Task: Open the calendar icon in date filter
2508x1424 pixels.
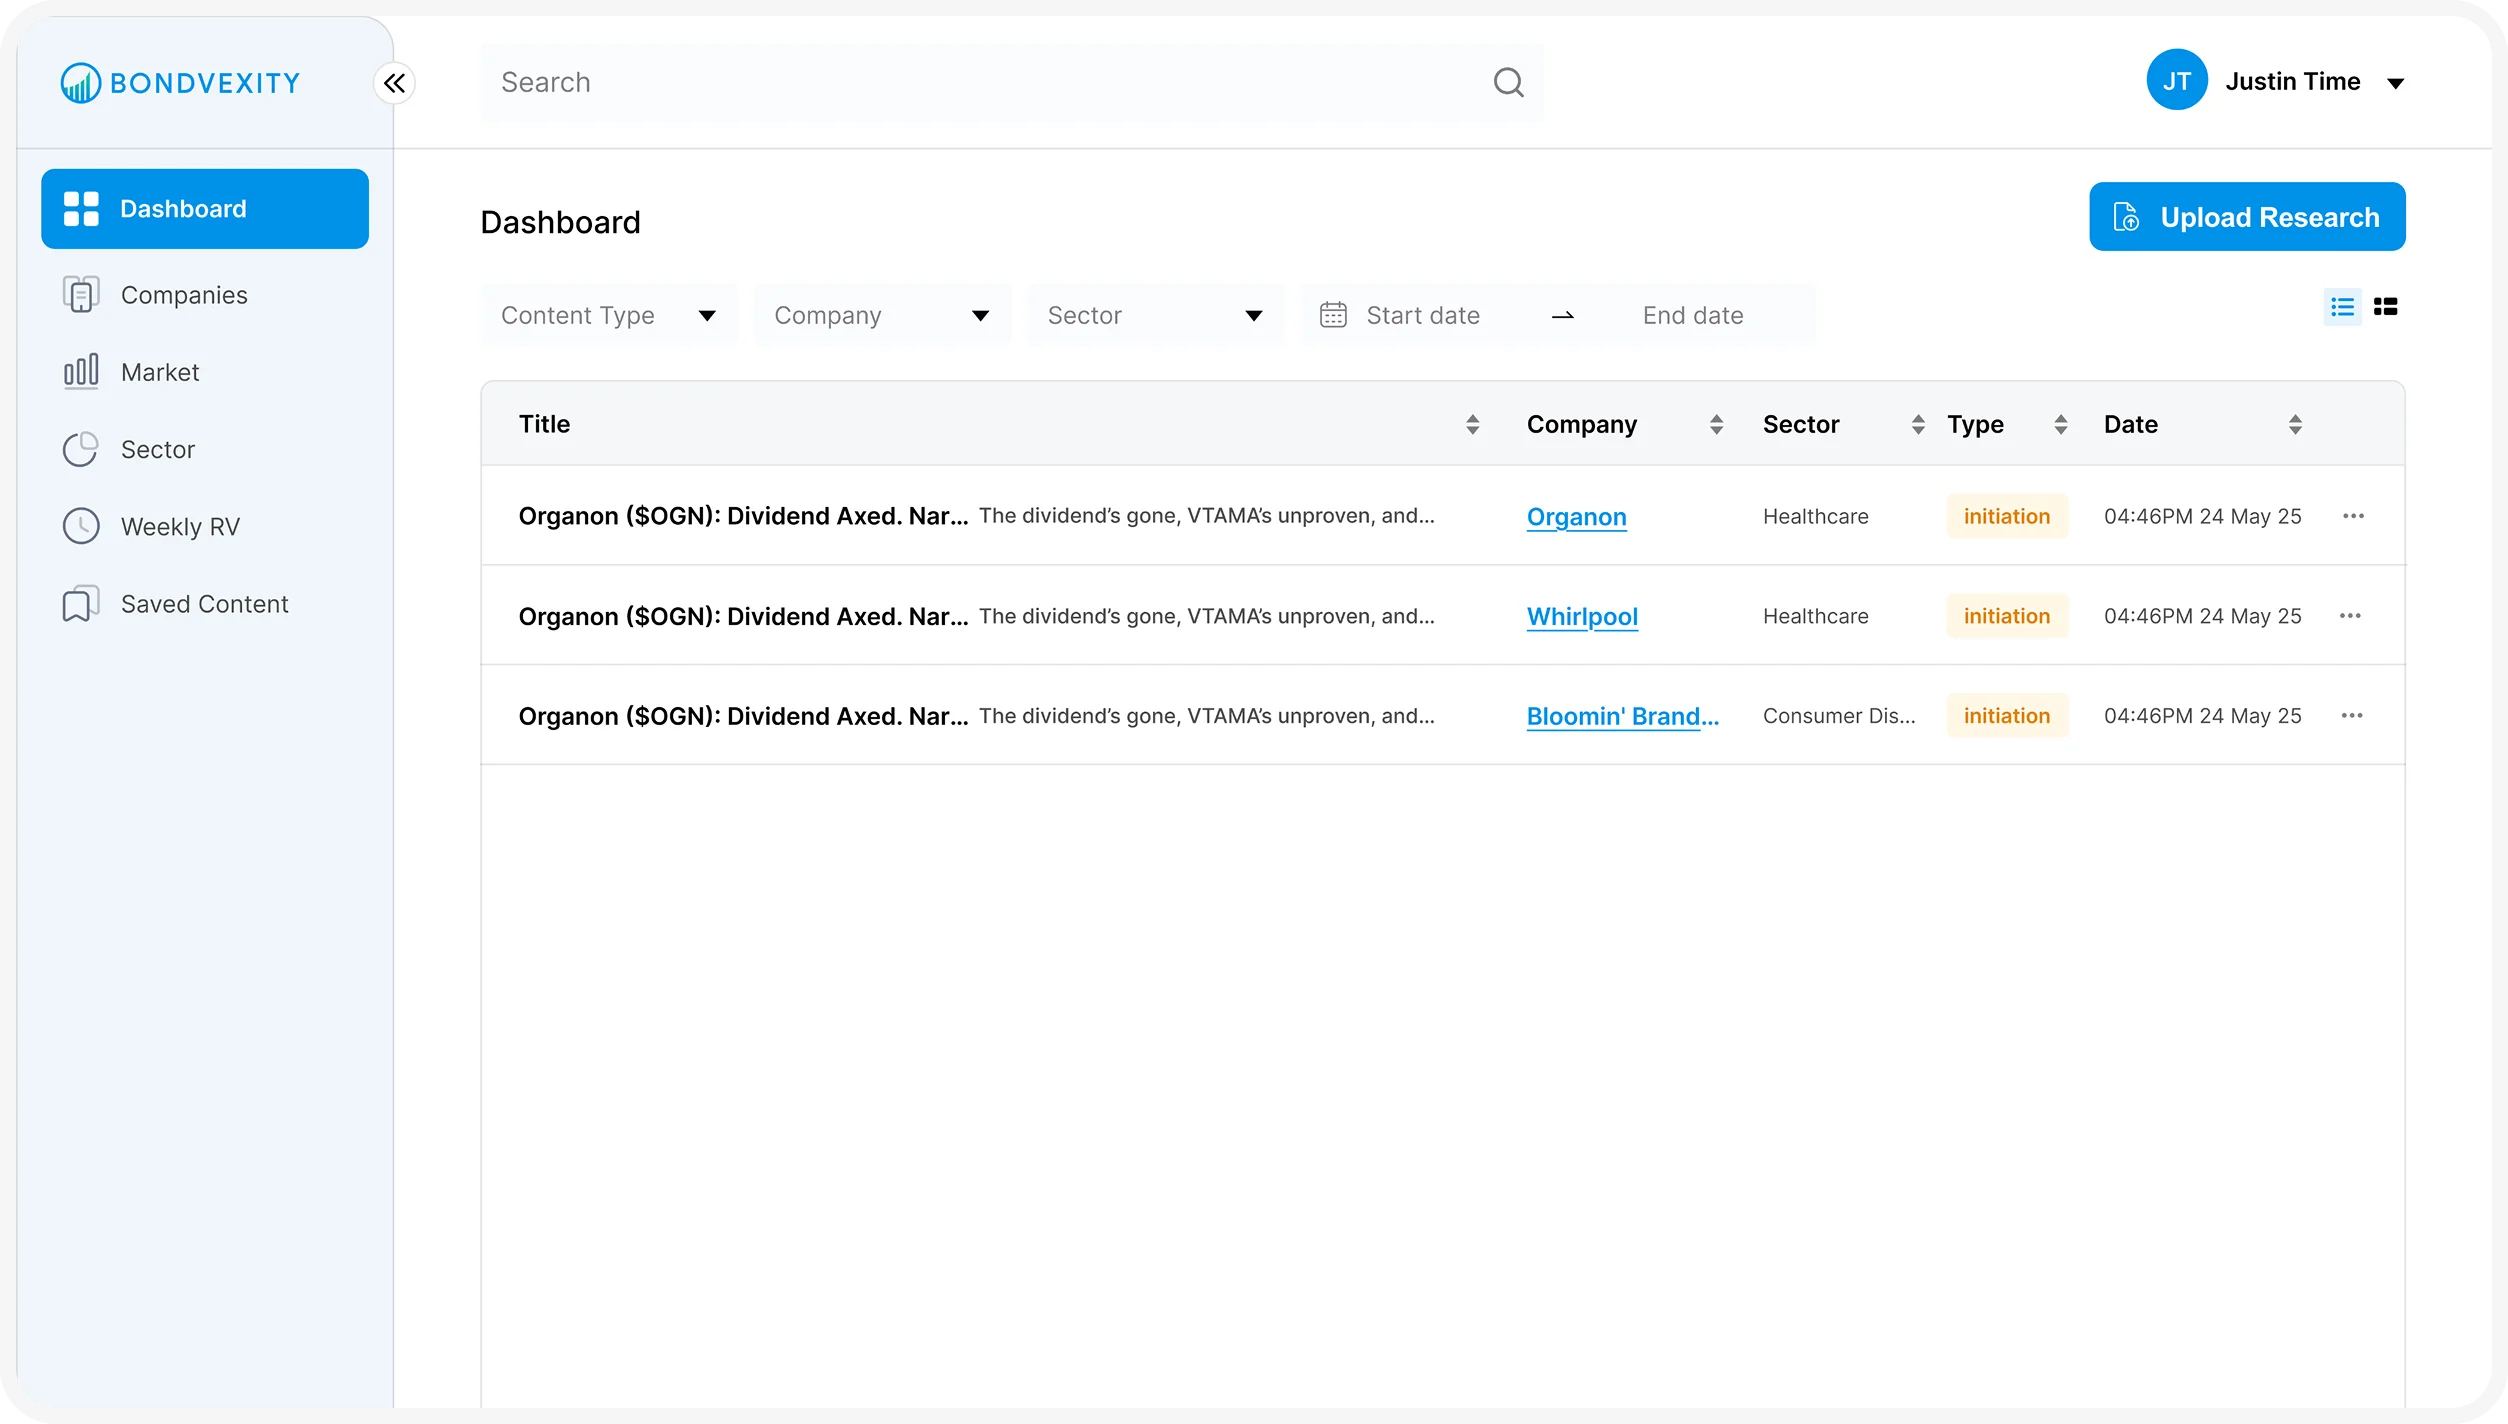Action: point(1333,315)
